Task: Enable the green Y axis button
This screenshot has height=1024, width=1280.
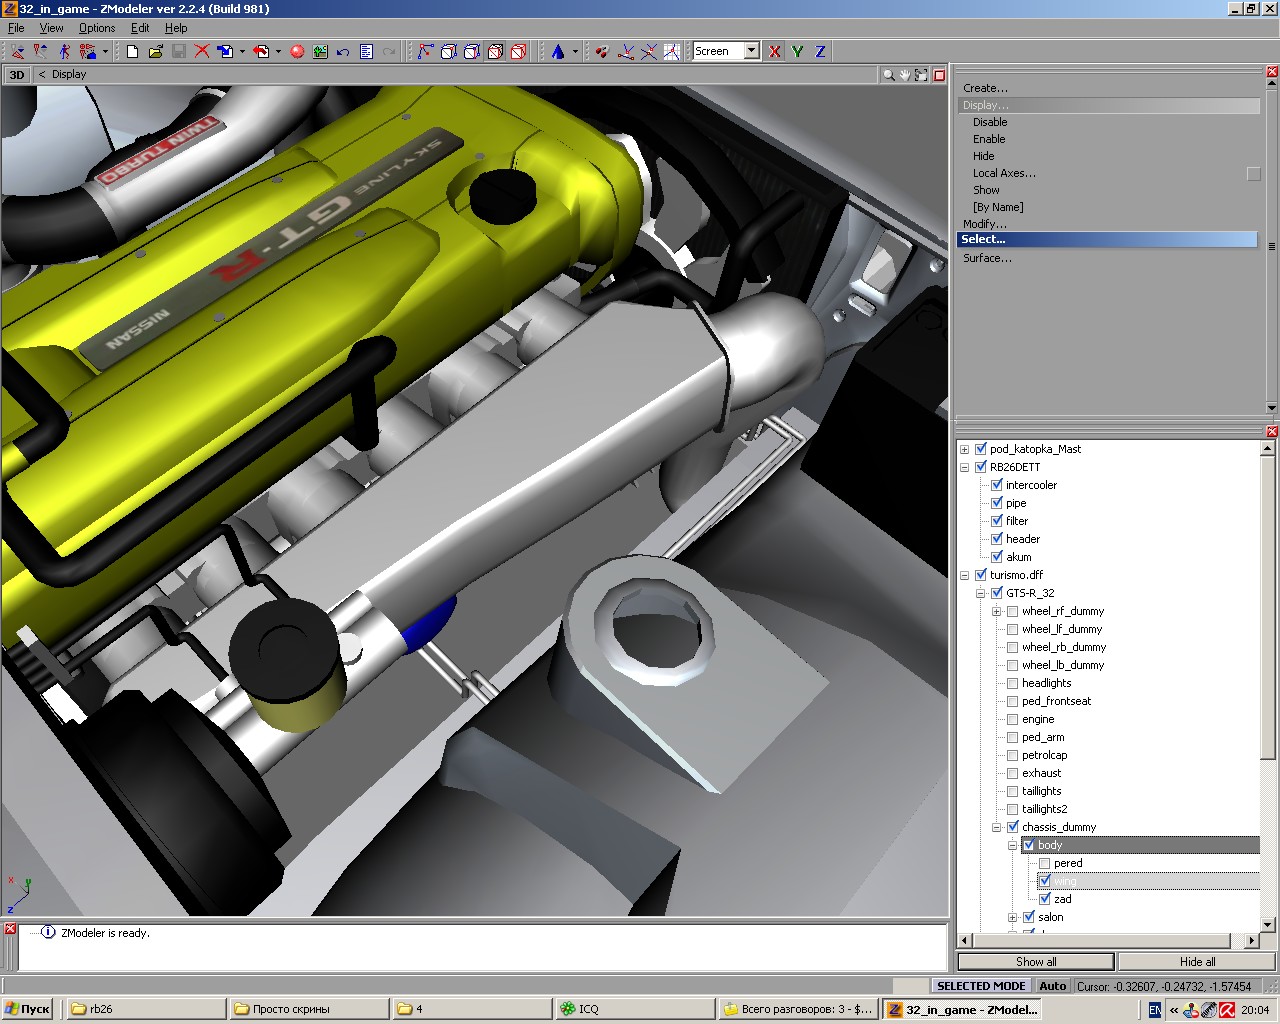Action: pyautogui.click(x=797, y=51)
